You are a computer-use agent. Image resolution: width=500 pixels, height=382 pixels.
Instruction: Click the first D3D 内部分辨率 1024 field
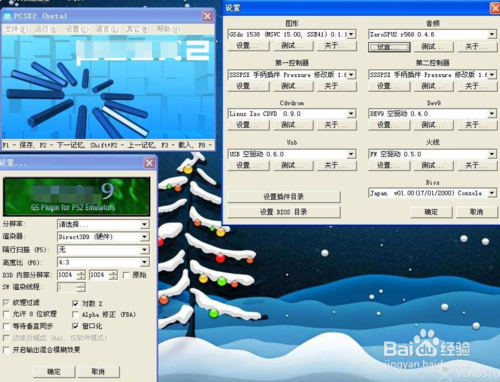[67, 275]
